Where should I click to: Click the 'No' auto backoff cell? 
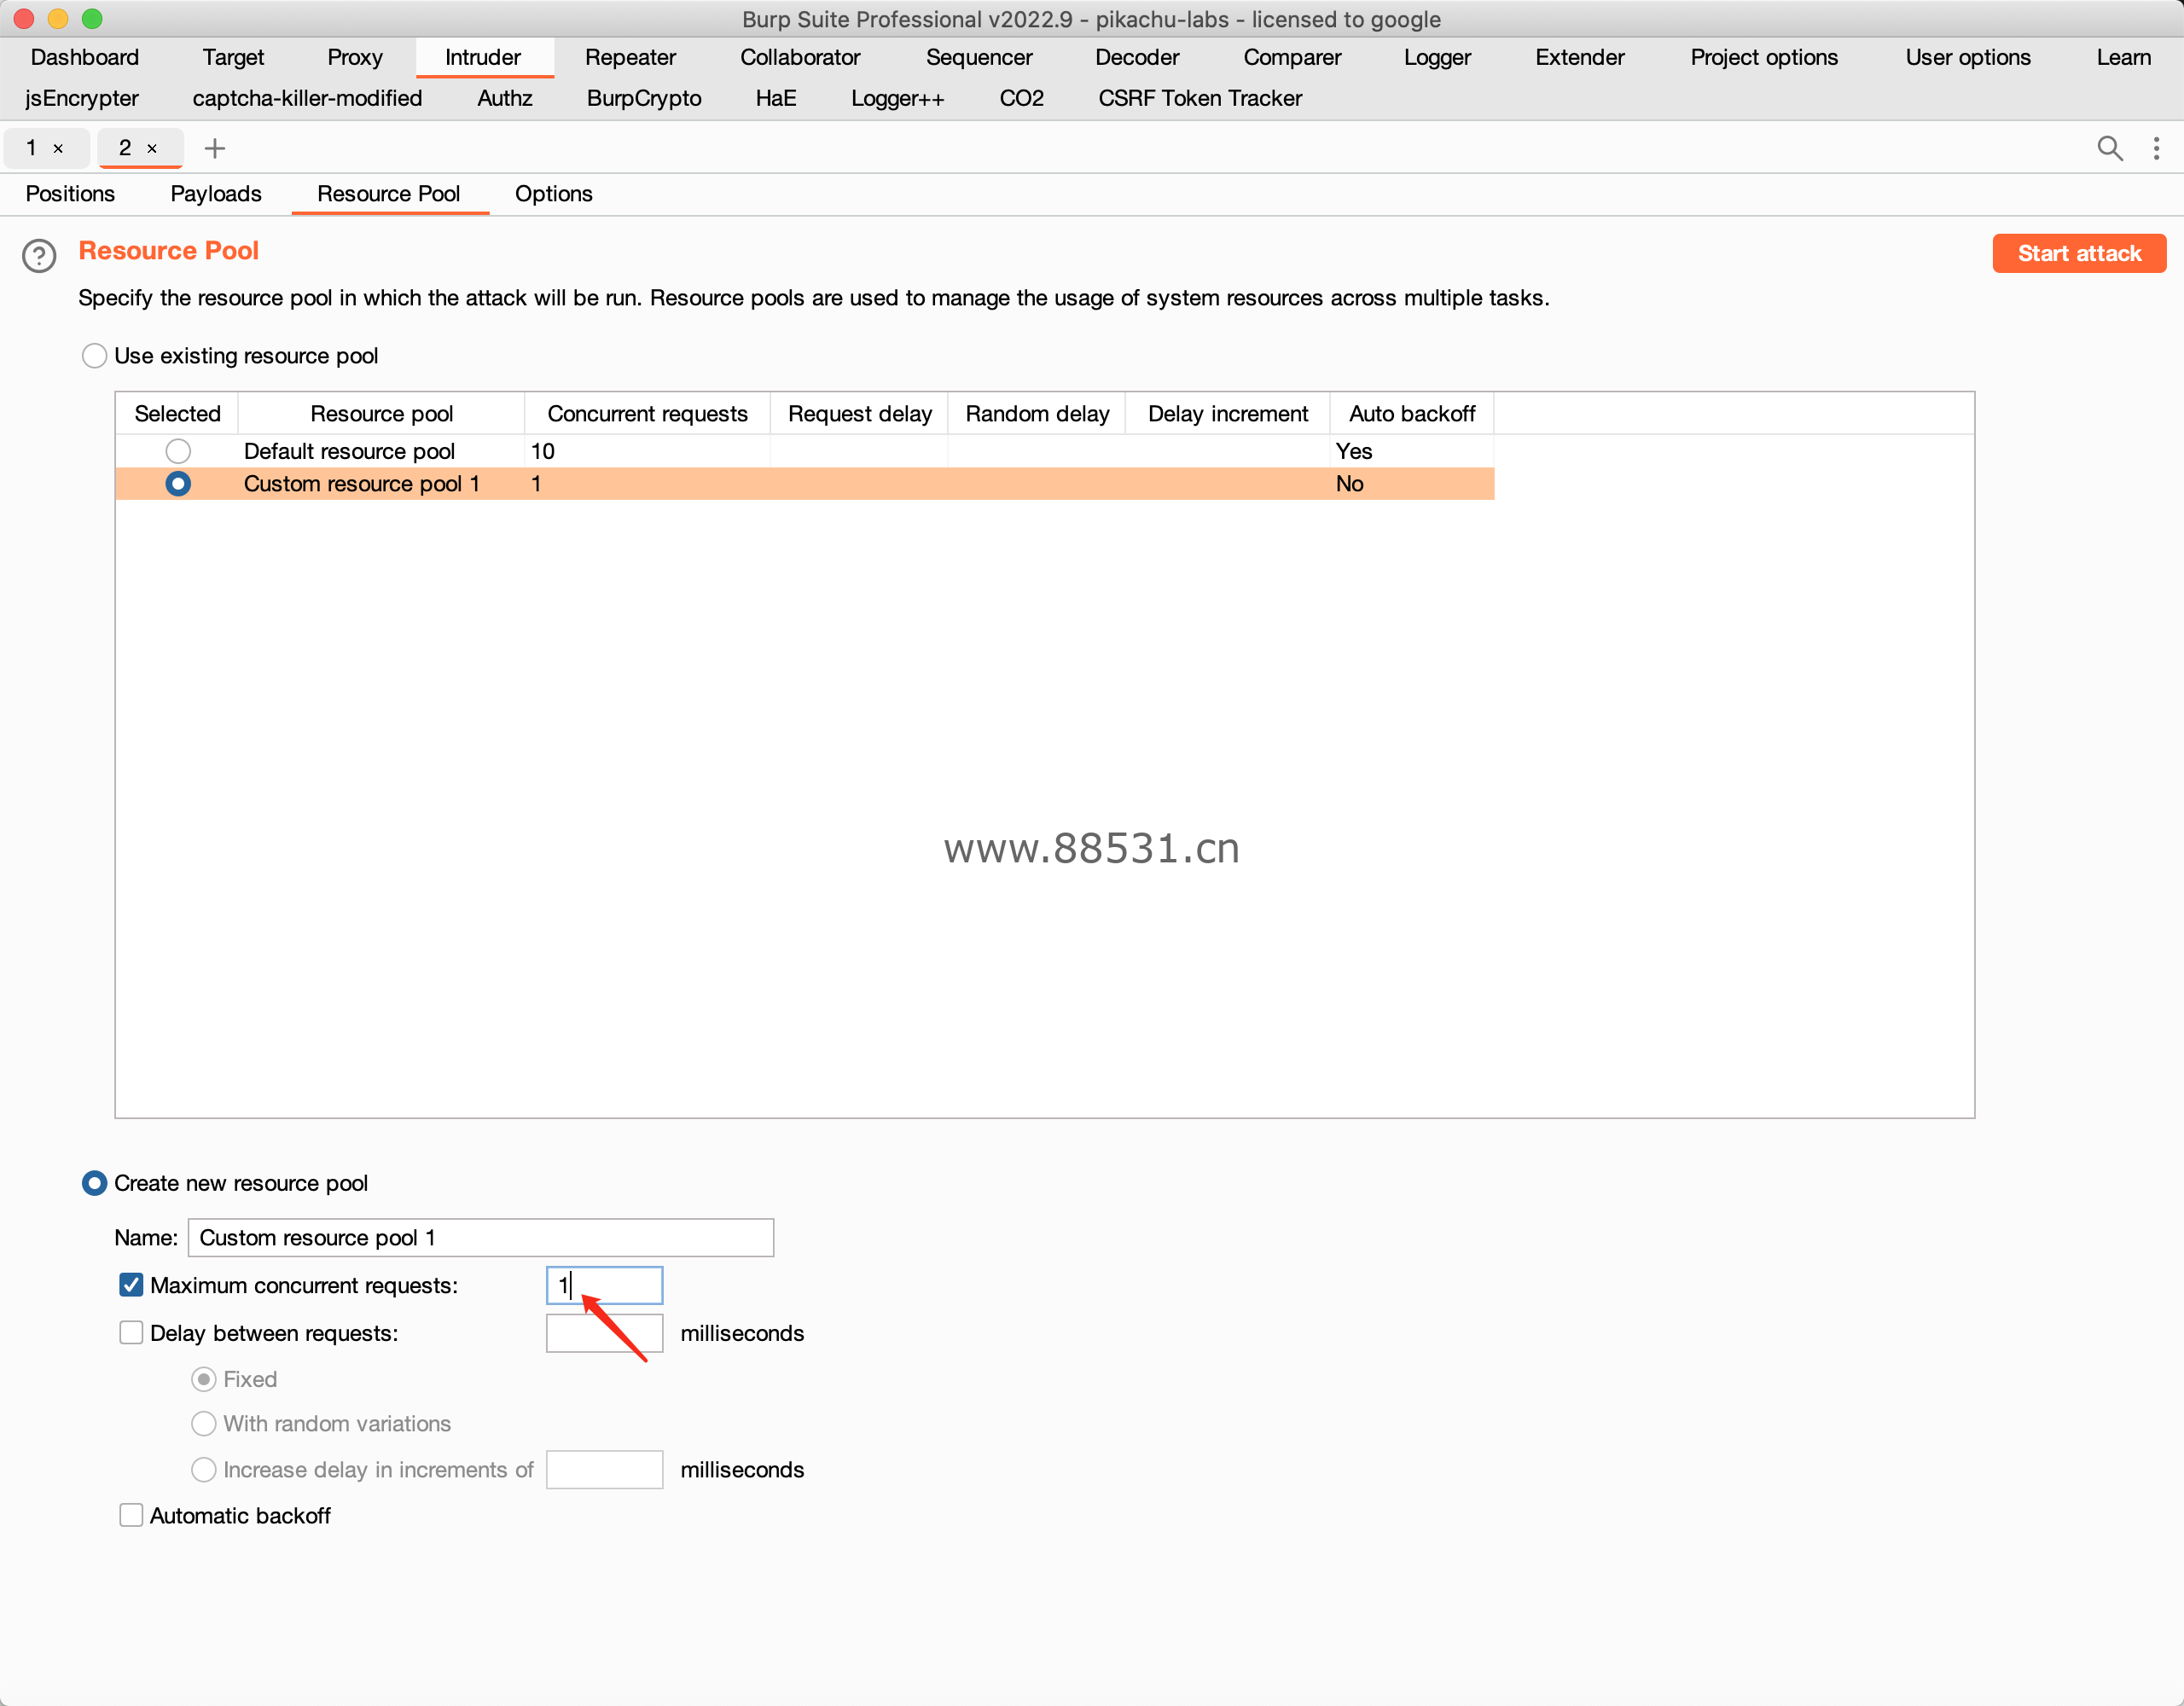pyautogui.click(x=1412, y=484)
